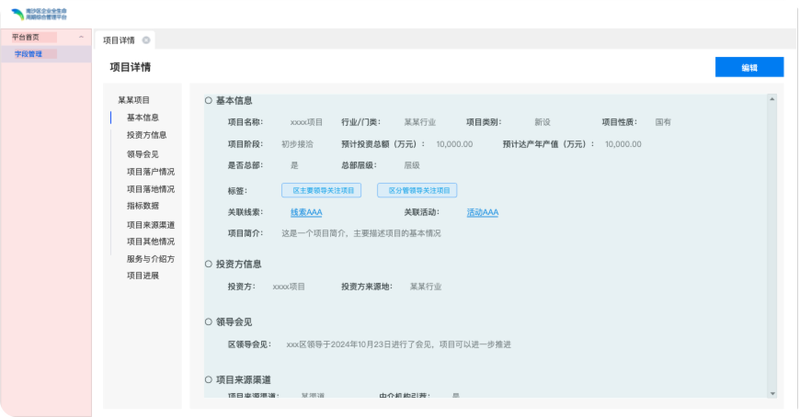This screenshot has width=800, height=417.
Task: Click the circle marker beside 领导会见 heading
Action: 208,322
